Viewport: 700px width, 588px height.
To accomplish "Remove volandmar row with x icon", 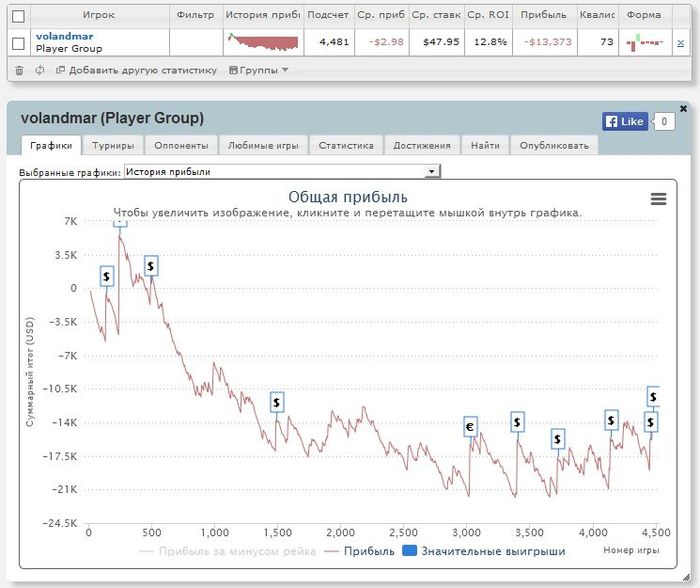I will (680, 43).
